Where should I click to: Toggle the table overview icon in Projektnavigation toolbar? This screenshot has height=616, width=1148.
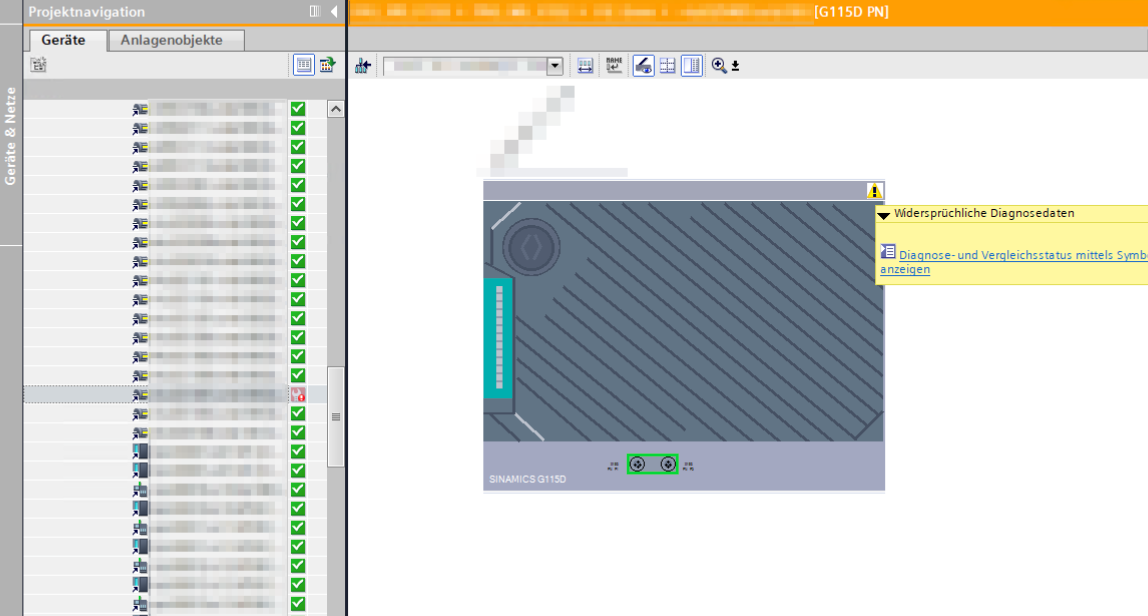coord(303,65)
